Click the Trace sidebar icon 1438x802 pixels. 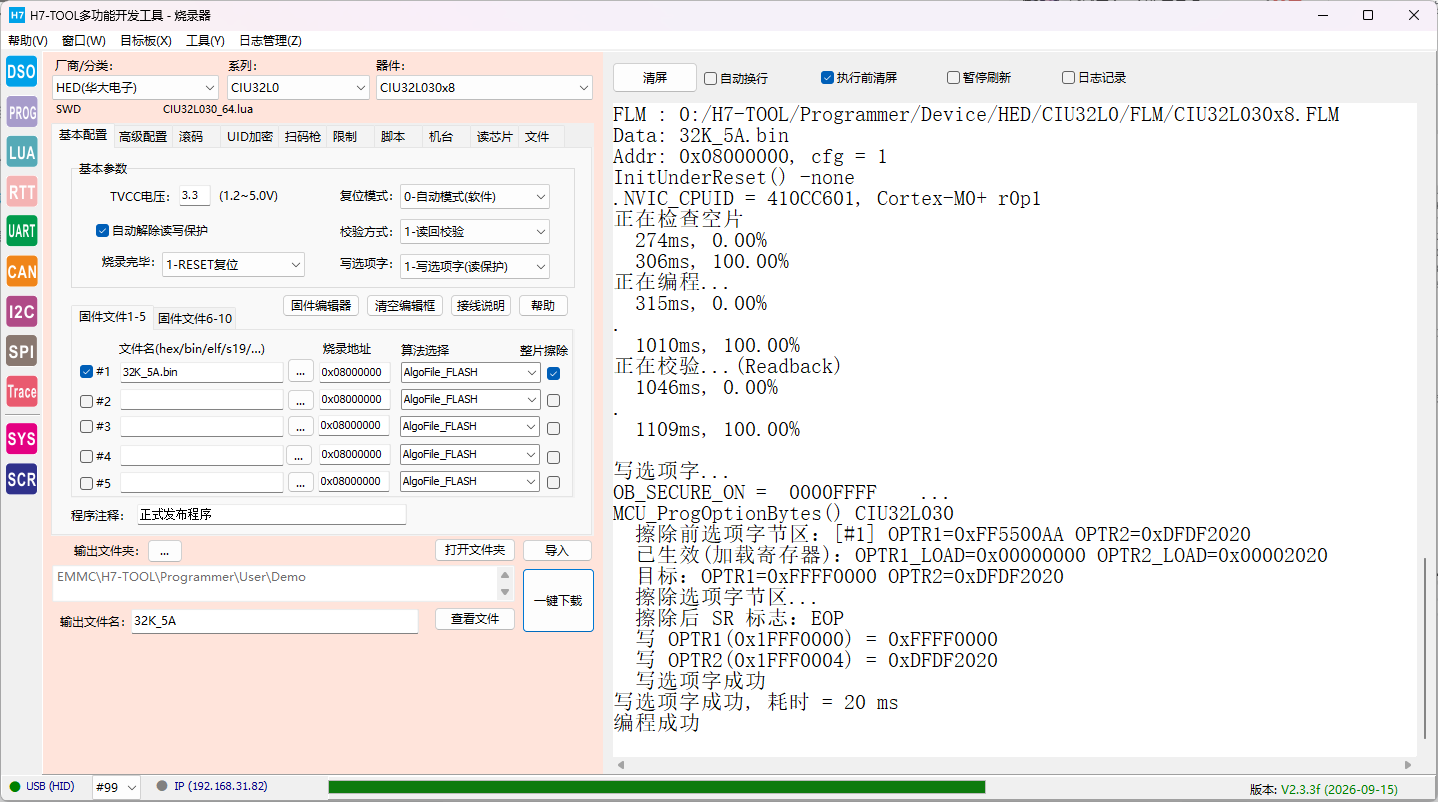(x=22, y=392)
